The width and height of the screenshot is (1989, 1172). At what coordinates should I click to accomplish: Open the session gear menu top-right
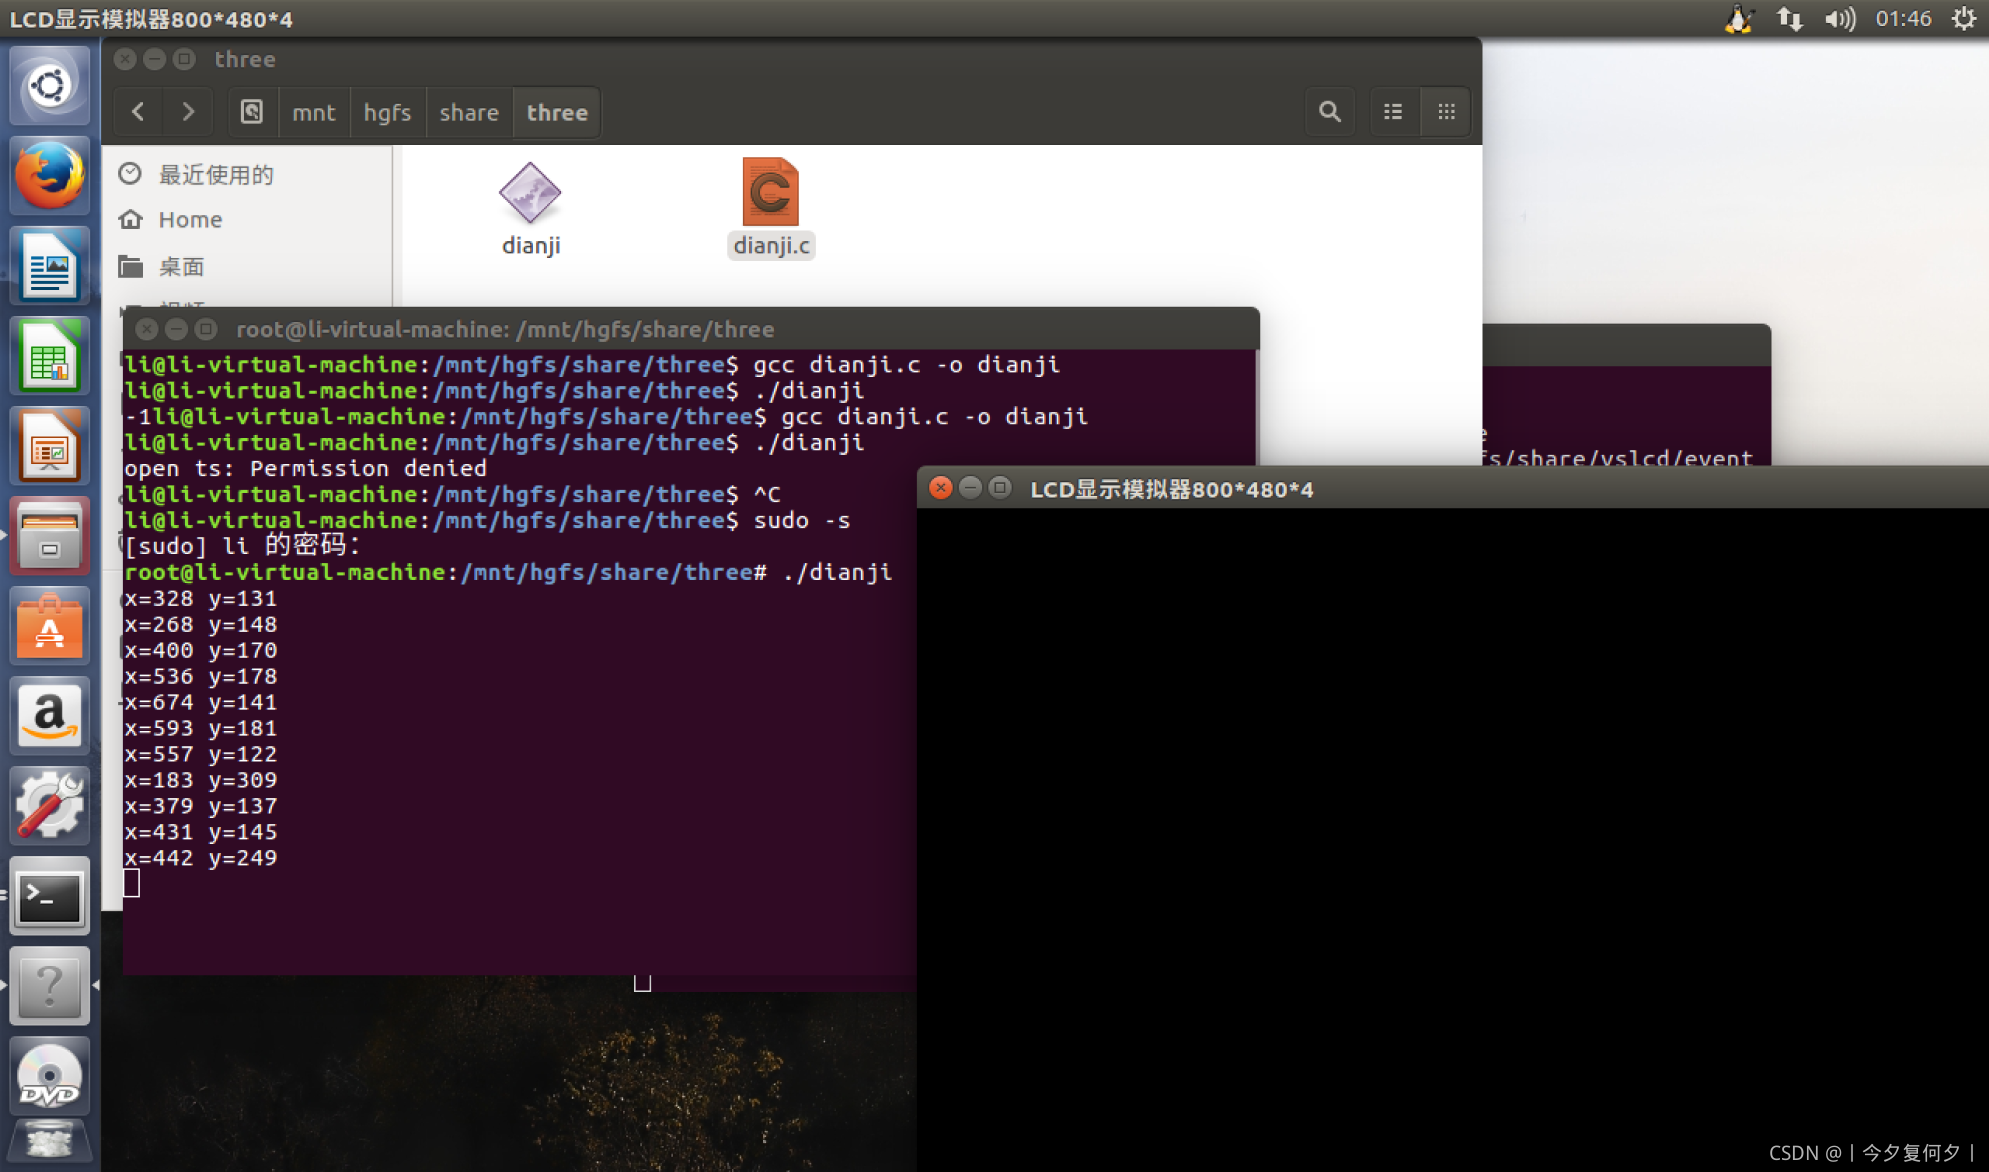tap(1966, 18)
